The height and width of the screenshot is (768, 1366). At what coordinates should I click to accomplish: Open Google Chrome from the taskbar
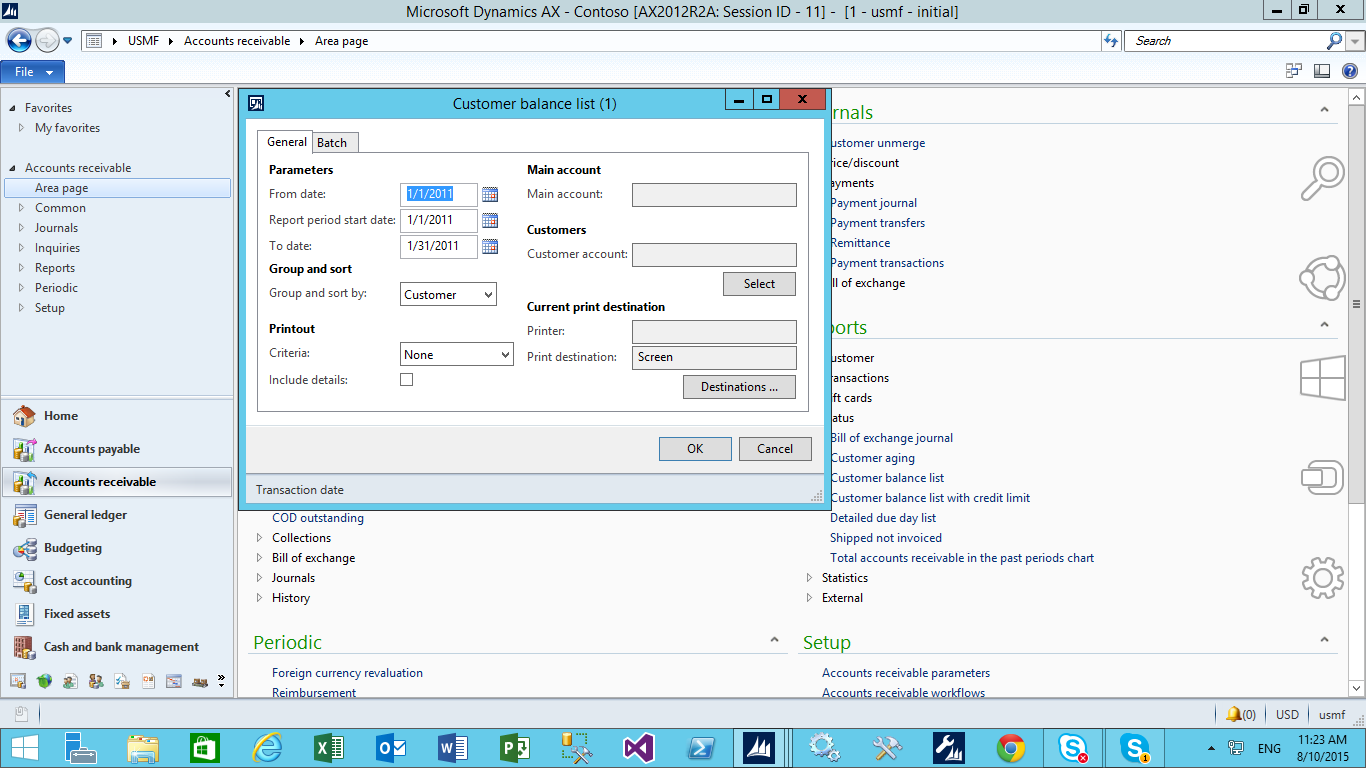point(1011,747)
